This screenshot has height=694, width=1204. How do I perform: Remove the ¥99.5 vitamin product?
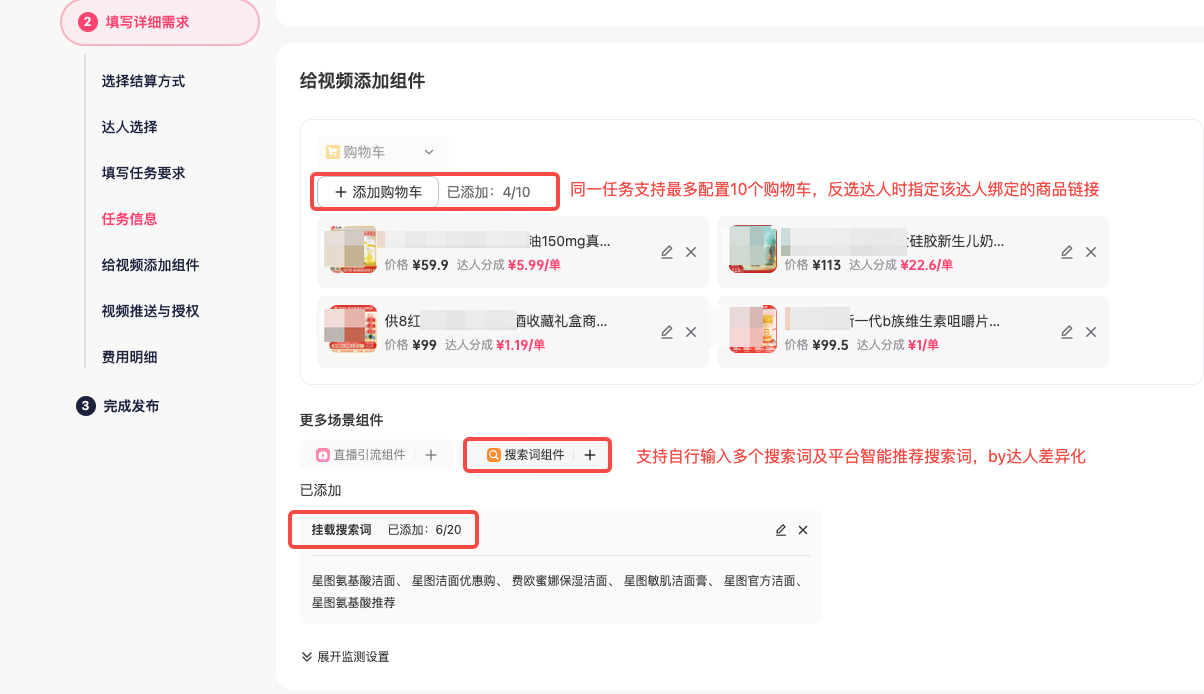tap(1091, 332)
